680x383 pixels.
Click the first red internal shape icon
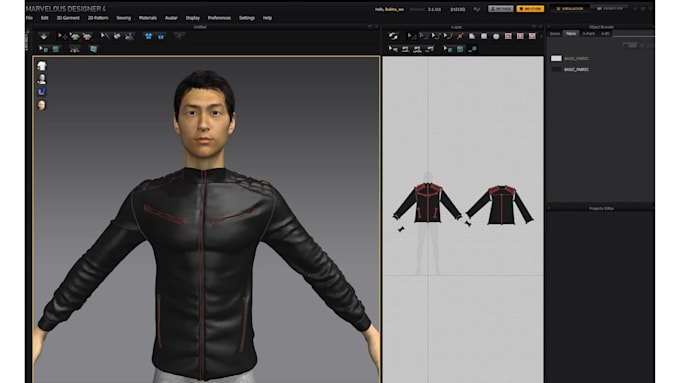pos(508,36)
